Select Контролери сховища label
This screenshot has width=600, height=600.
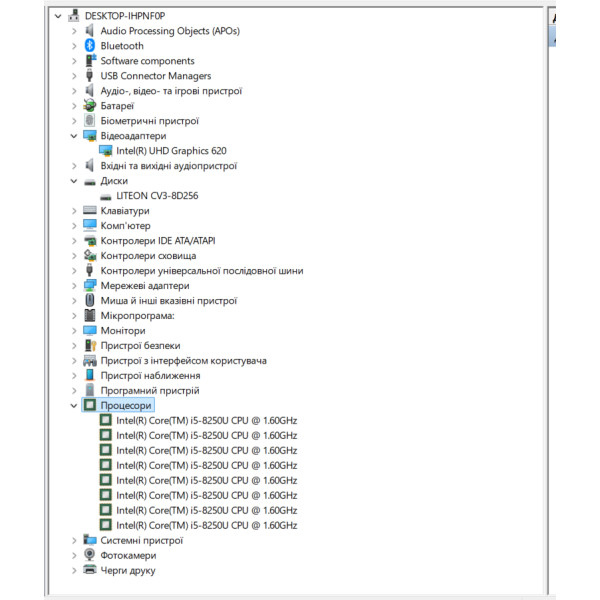click(148, 256)
